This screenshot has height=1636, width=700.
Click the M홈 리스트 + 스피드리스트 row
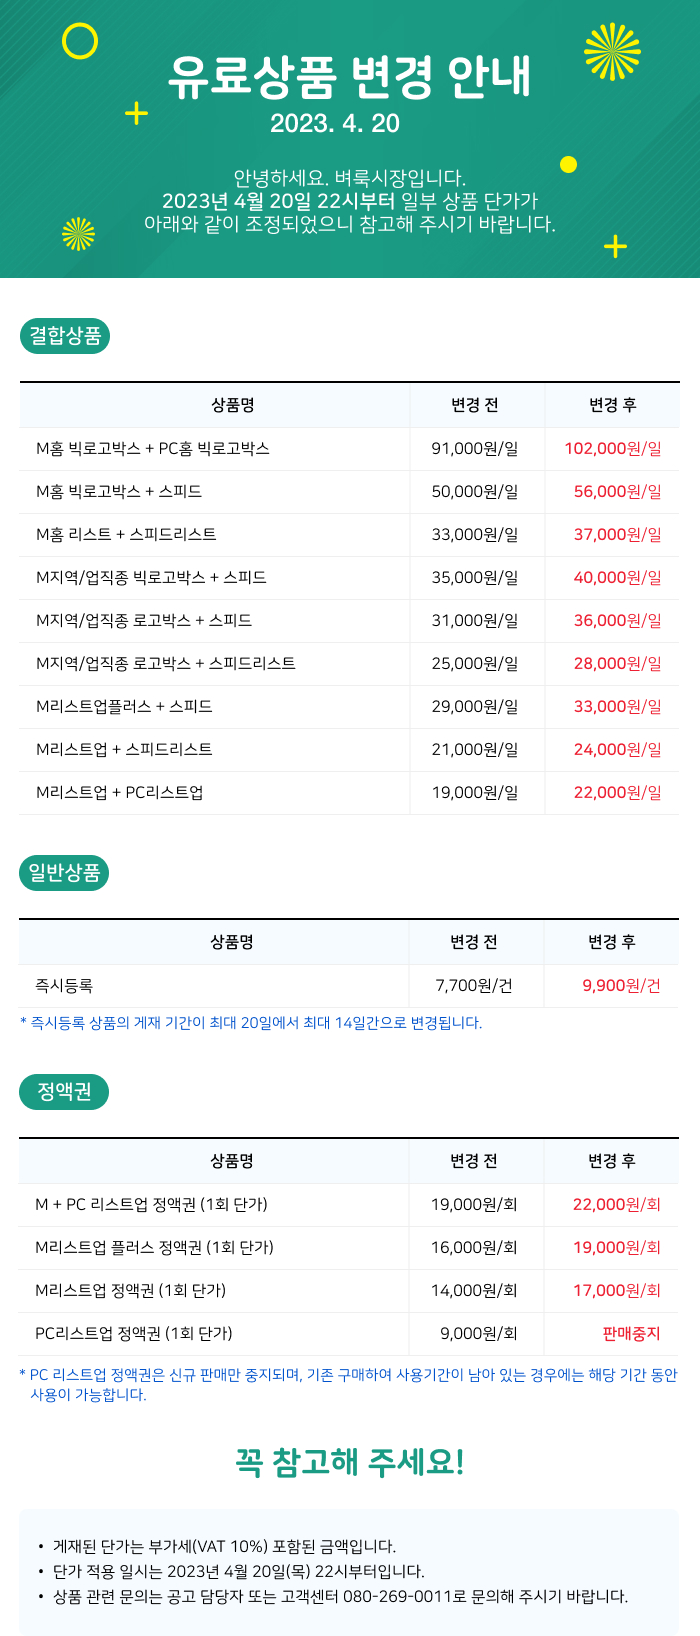[x=349, y=535]
